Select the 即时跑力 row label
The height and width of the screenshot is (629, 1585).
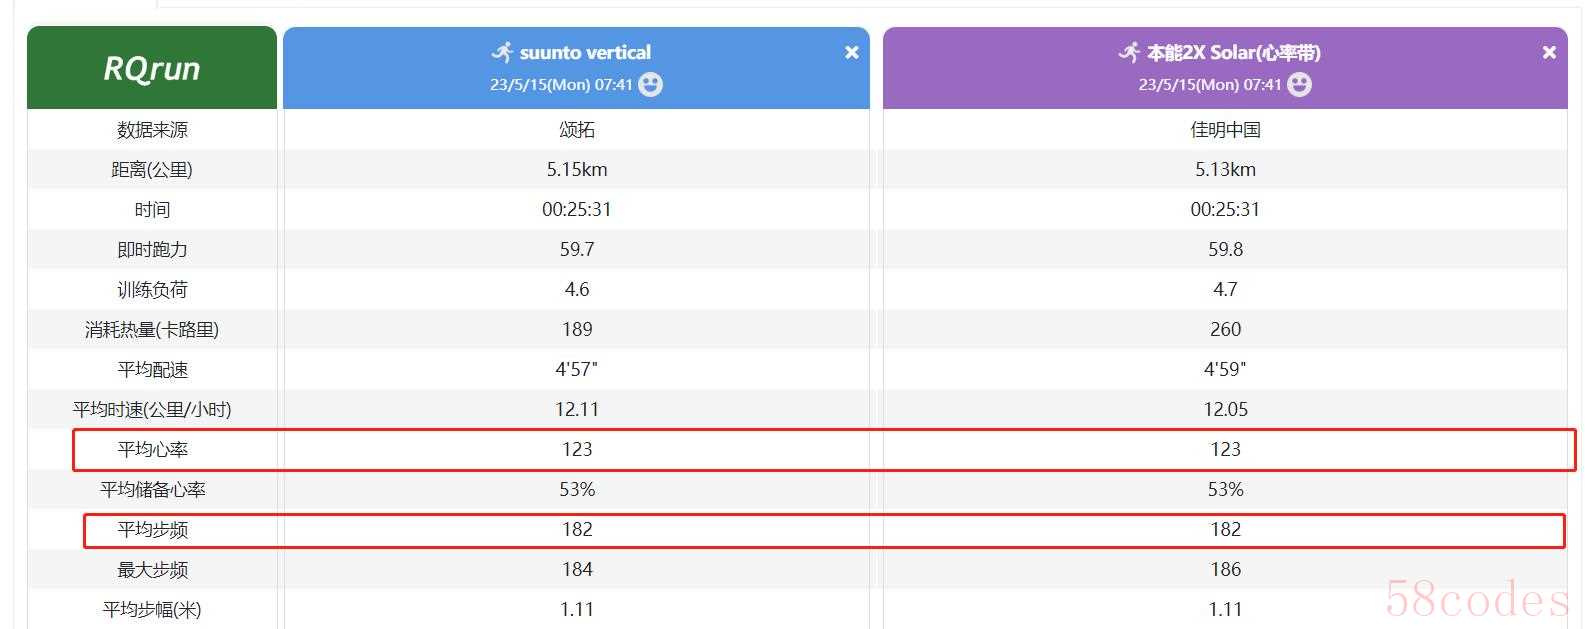click(152, 250)
